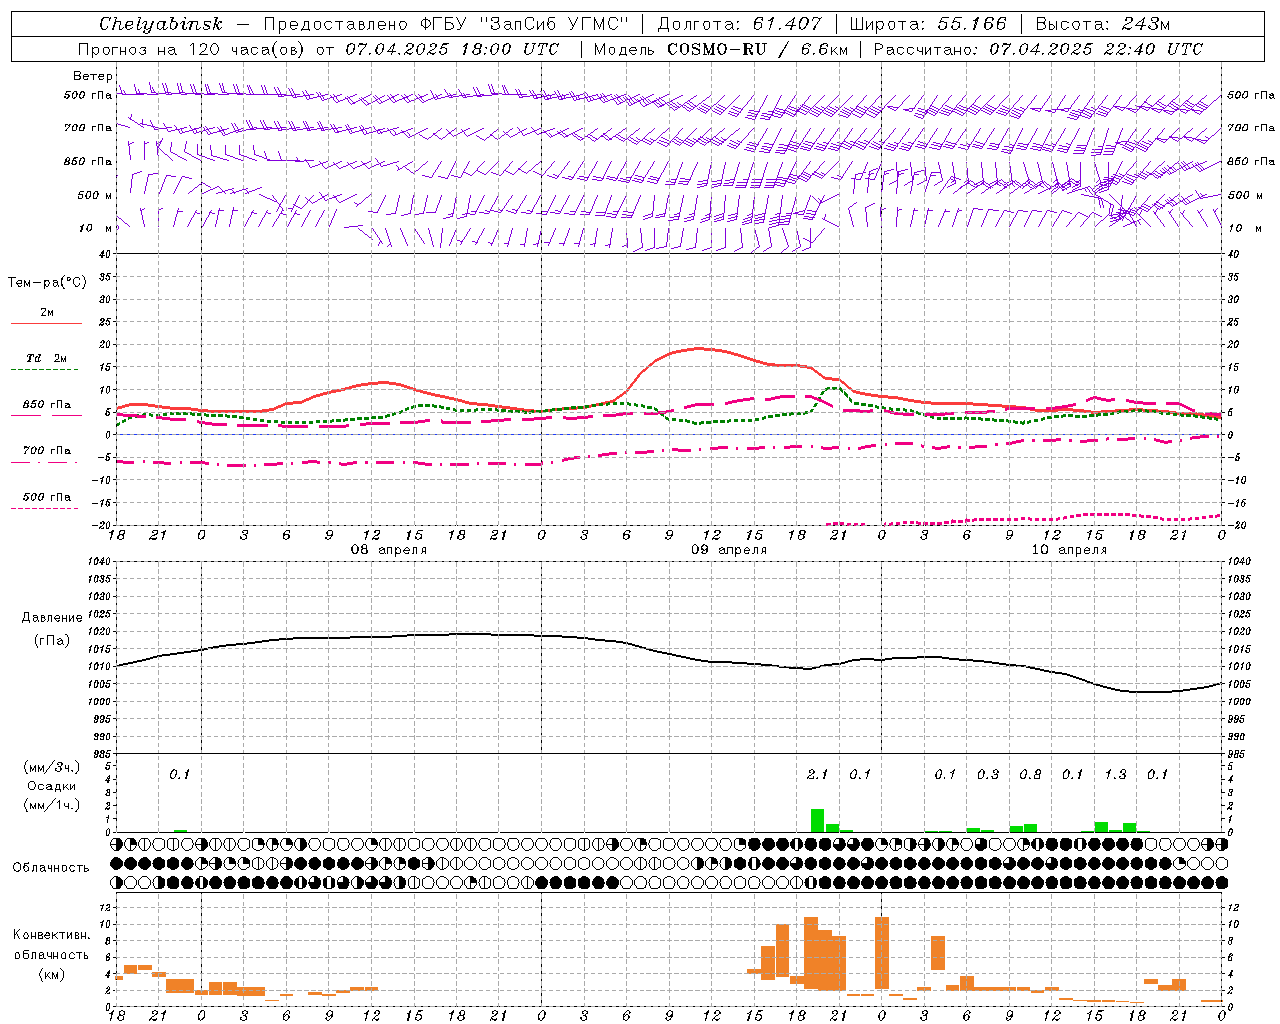The image size is (1280, 1024).
Task: Click the tallest green precipitation bar
Action: coord(817,820)
